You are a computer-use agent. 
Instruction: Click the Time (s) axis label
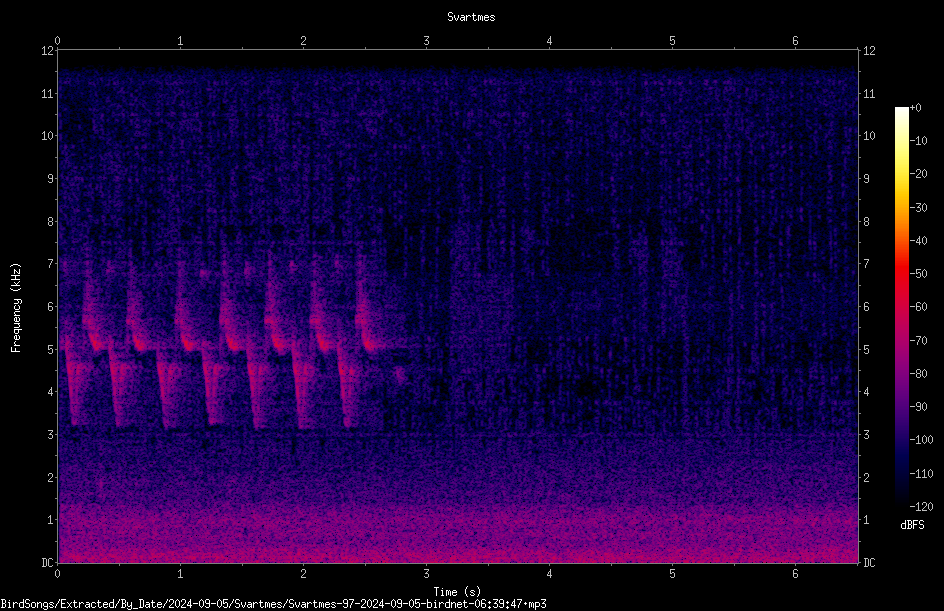[457, 592]
